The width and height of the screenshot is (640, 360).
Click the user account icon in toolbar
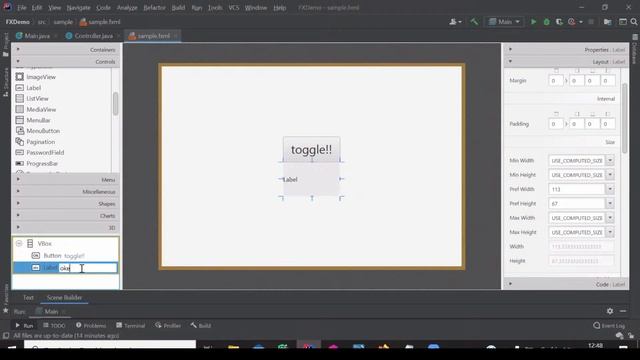coord(455,22)
